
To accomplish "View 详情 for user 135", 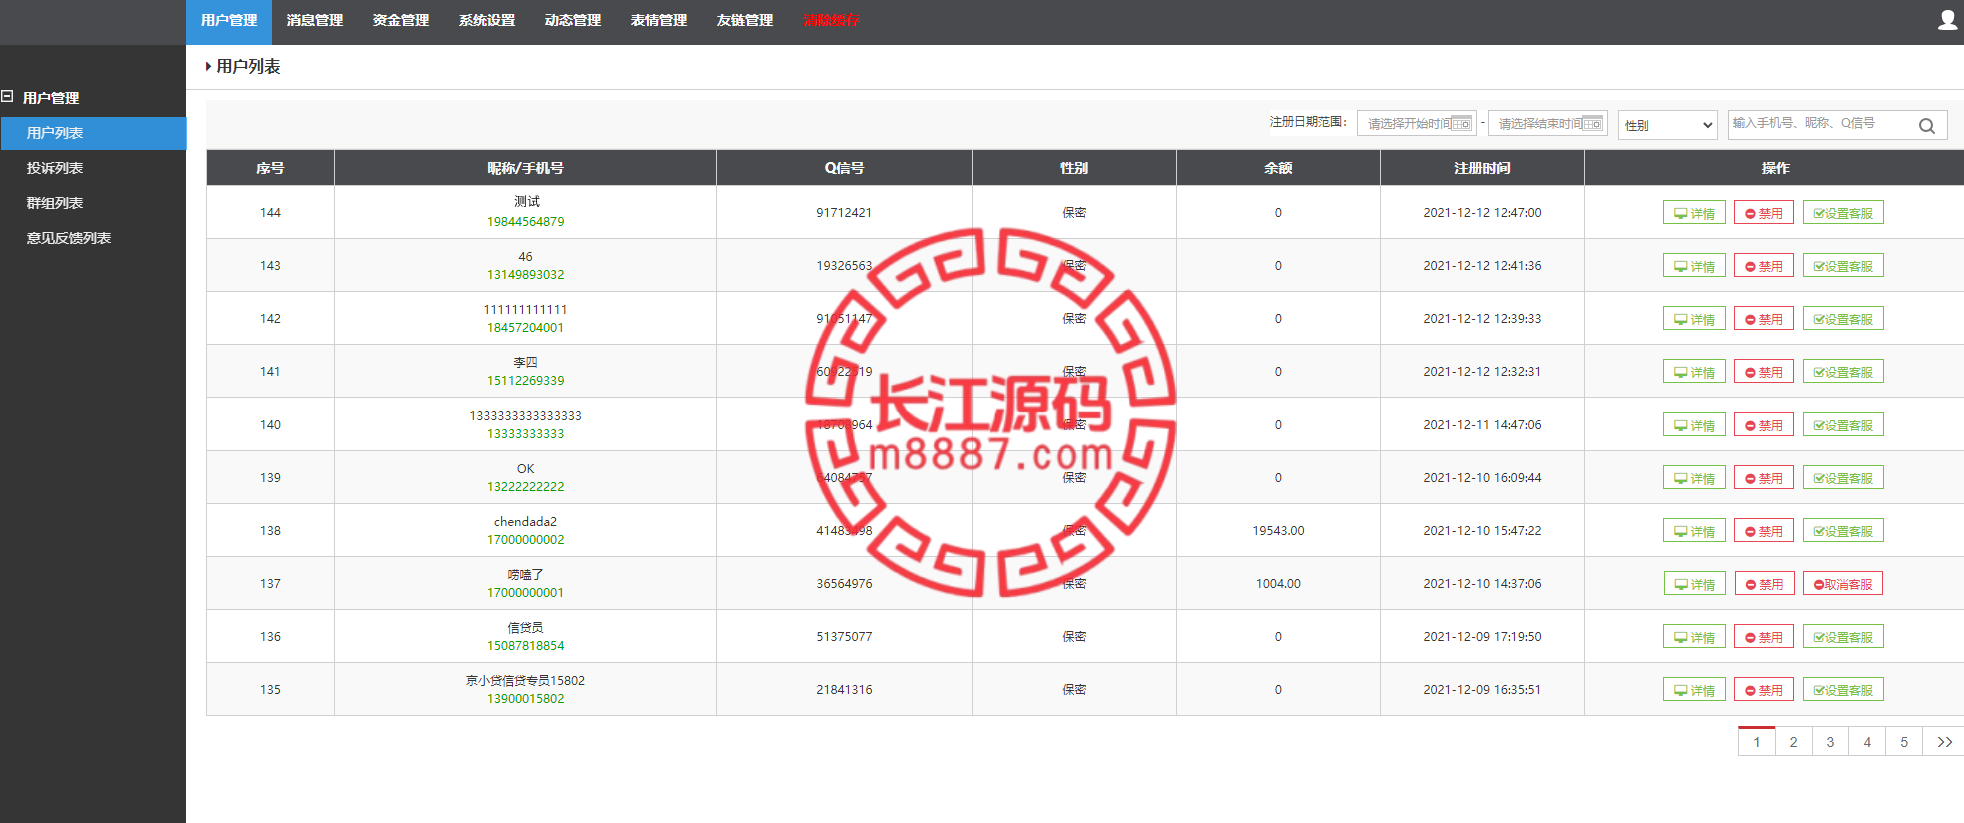I will 1694,690.
